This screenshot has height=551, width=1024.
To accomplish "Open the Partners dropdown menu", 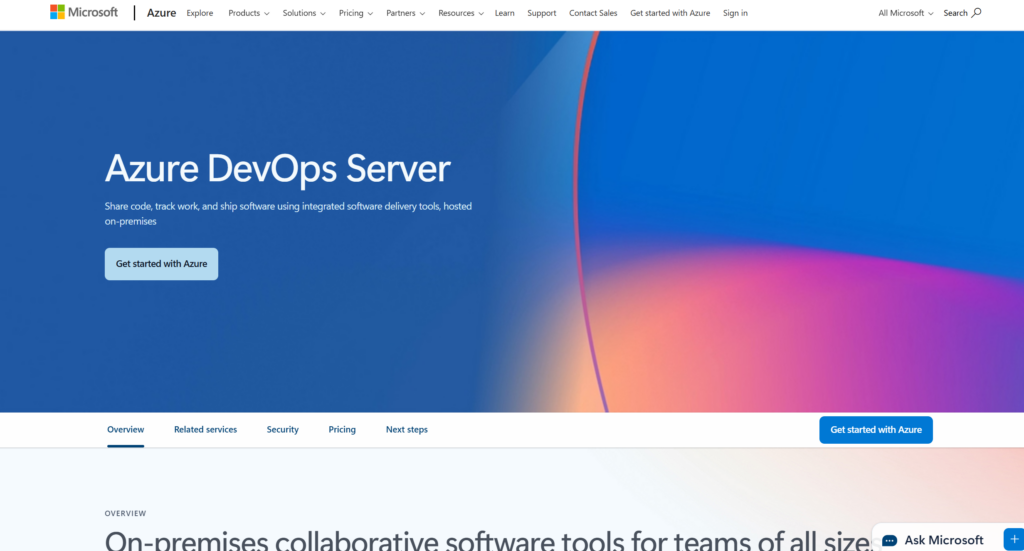I will coord(405,13).
